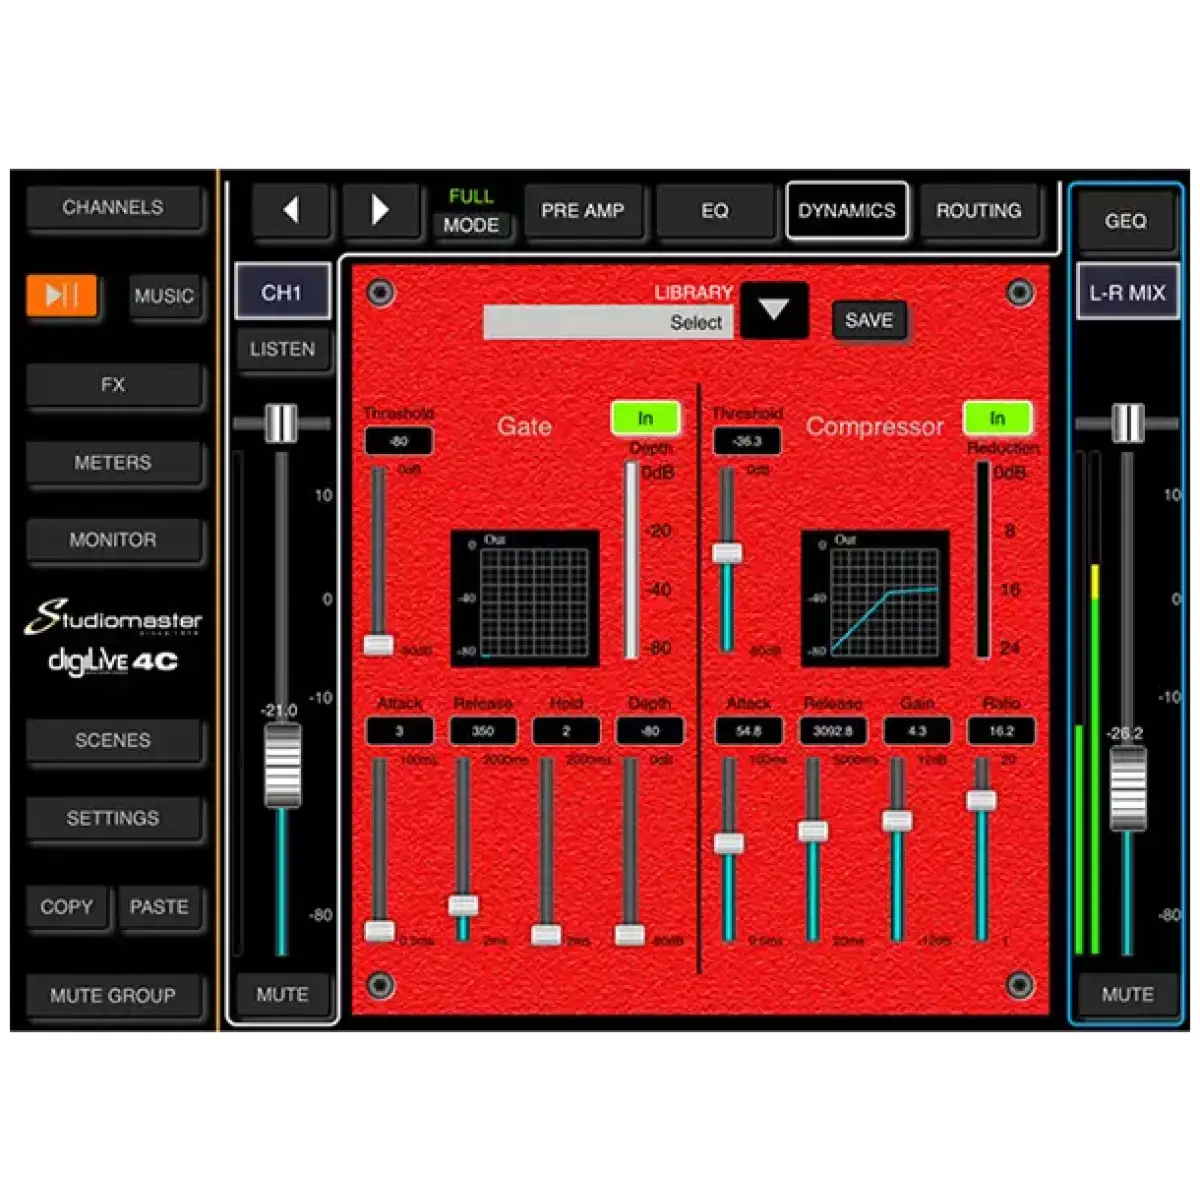
Task: Click the right arrow to go to next channel
Action: pos(383,210)
